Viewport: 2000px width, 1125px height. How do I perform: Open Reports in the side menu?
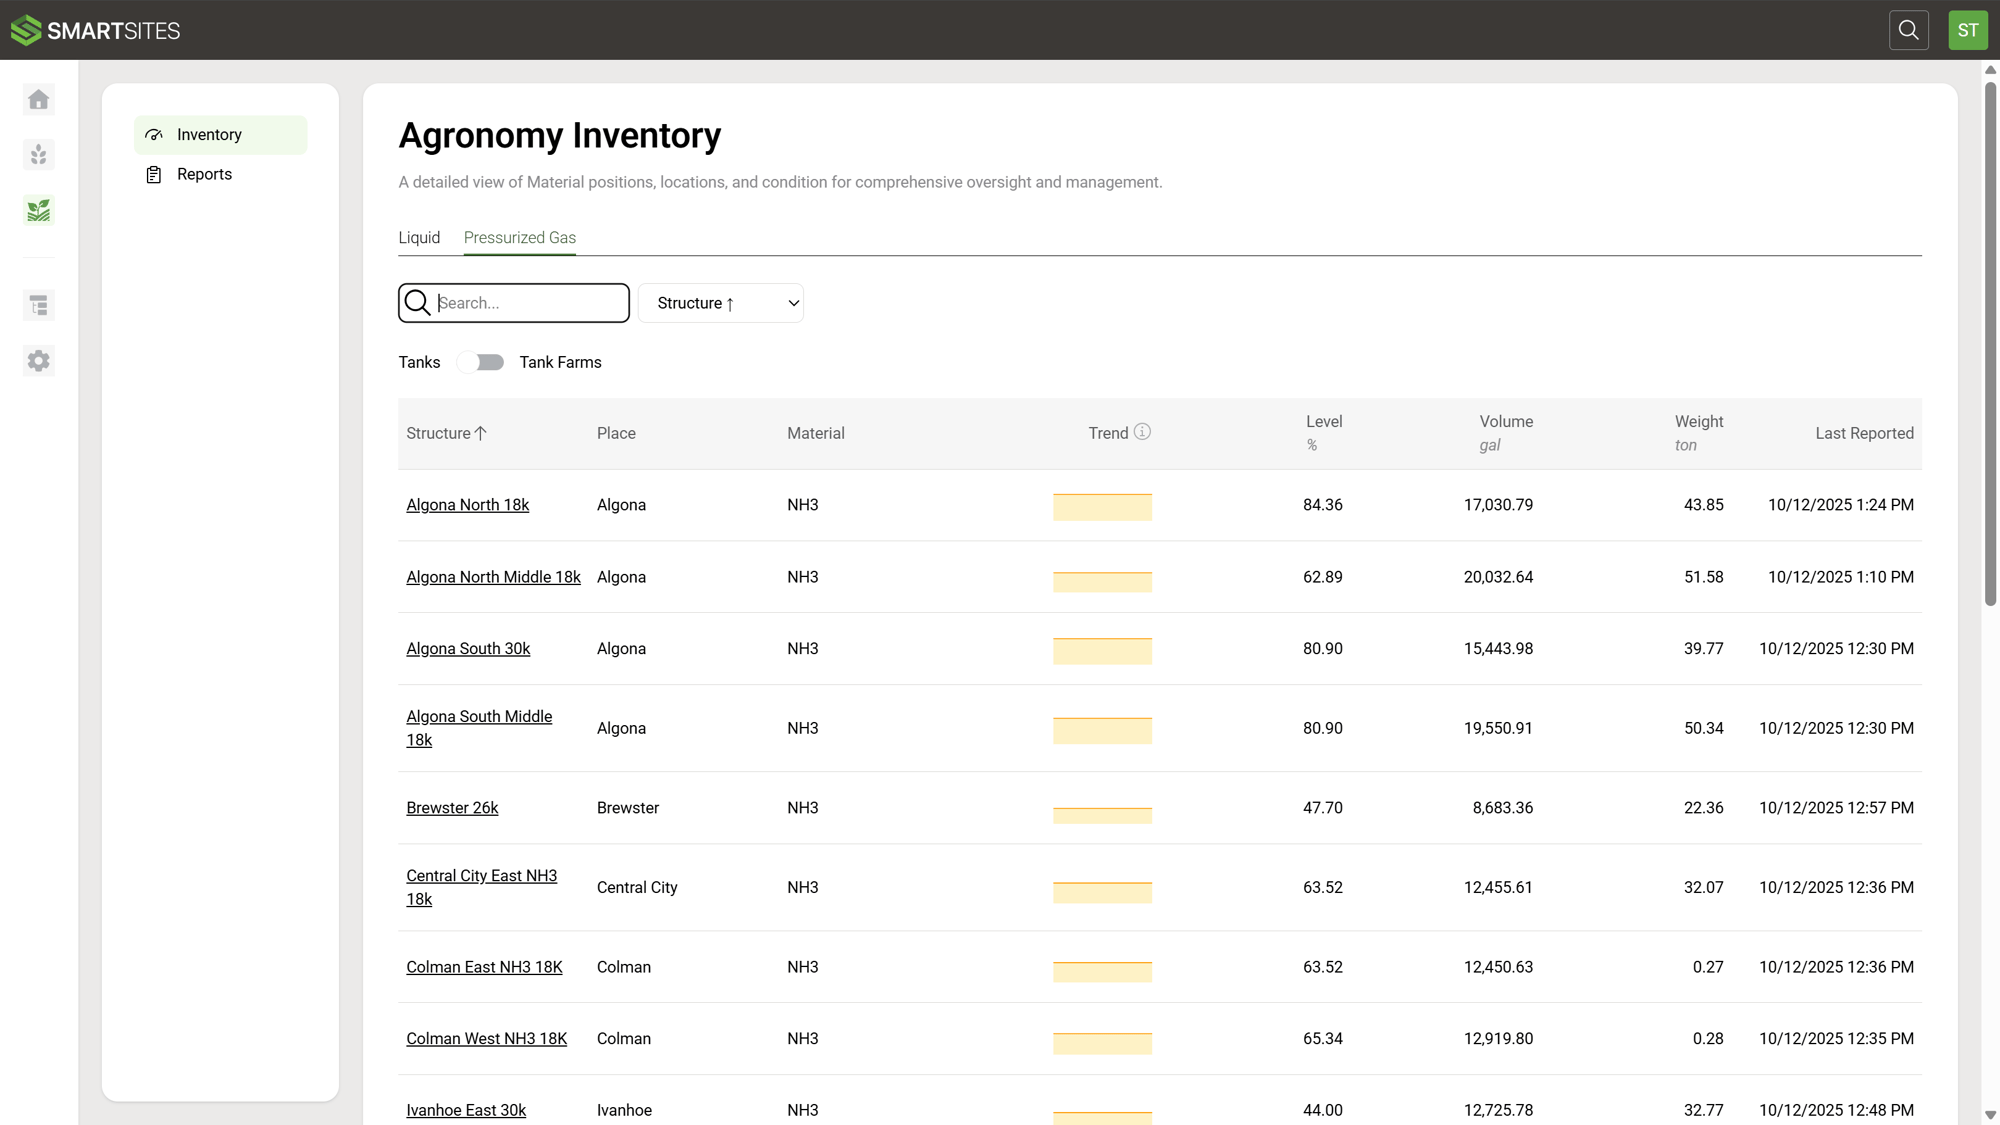pos(204,174)
